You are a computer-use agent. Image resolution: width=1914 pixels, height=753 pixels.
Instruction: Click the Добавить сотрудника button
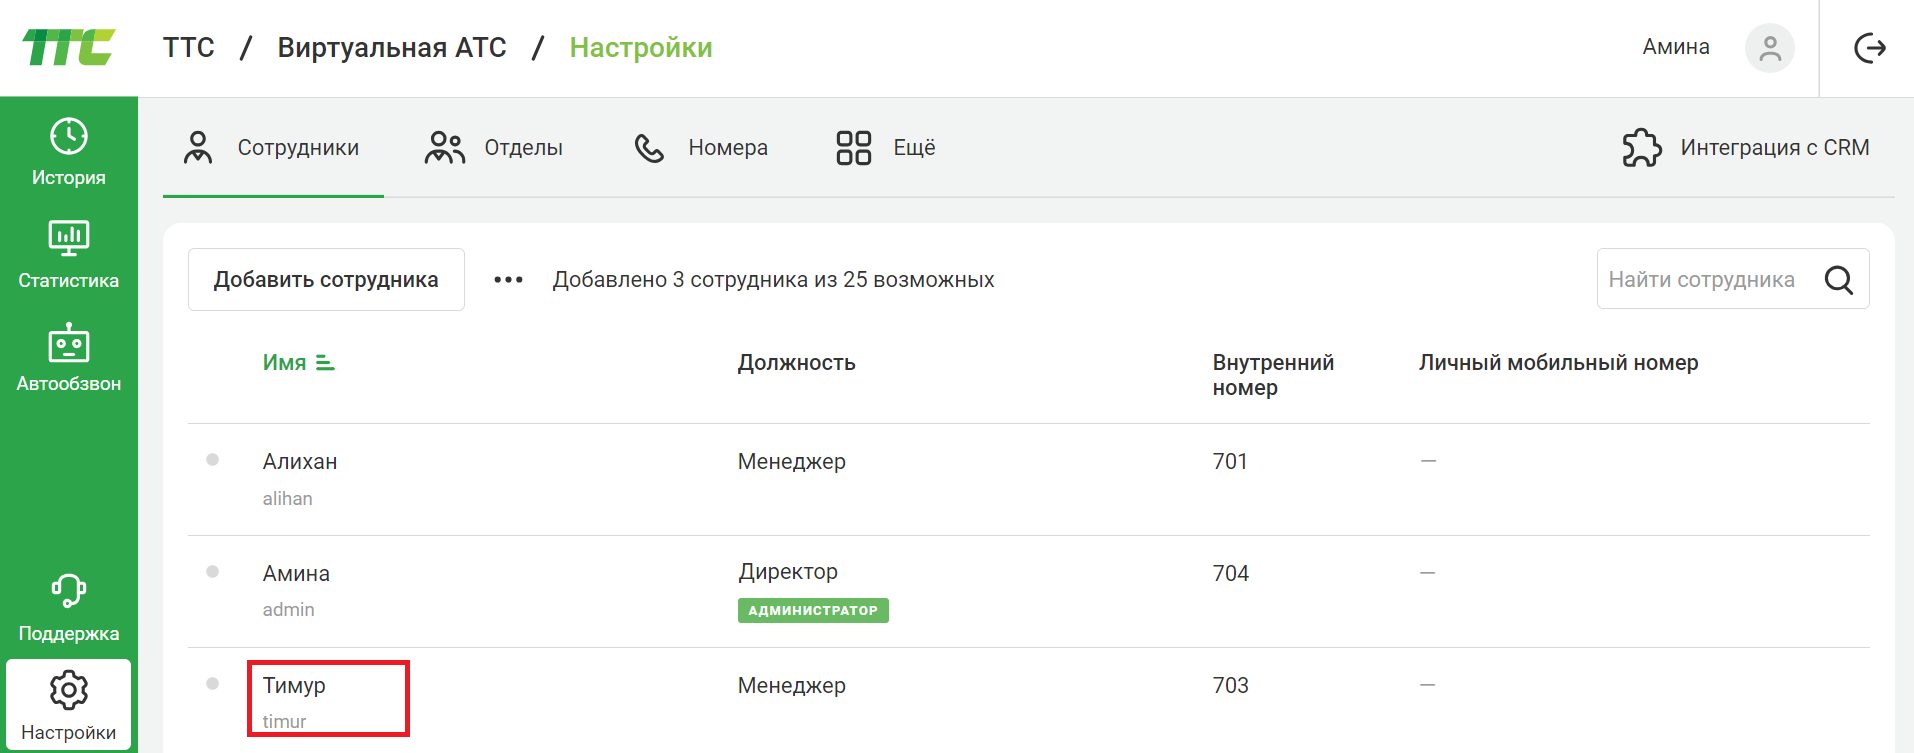pos(326,280)
